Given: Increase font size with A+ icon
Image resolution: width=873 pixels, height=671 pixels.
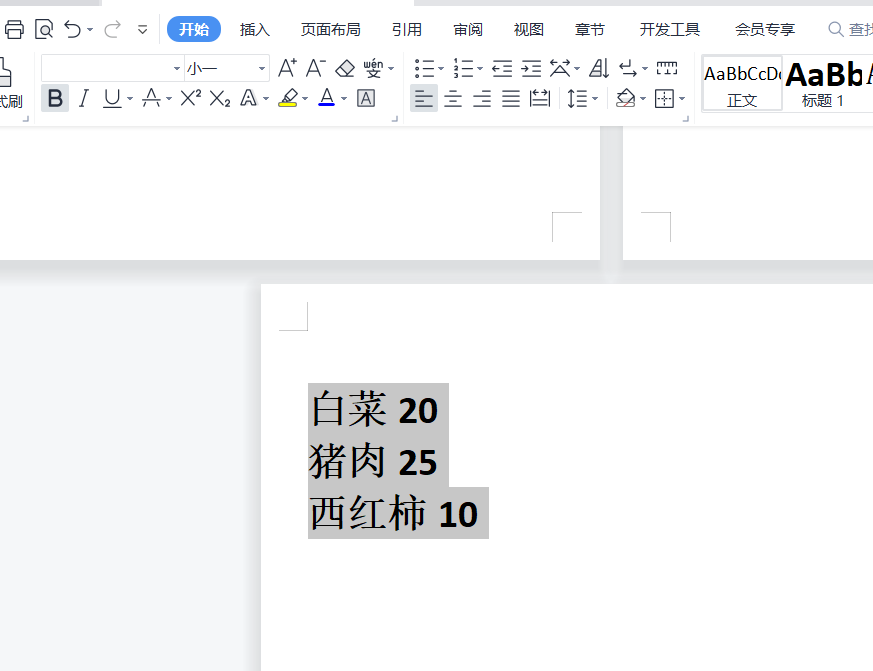Looking at the screenshot, I should coord(287,68).
